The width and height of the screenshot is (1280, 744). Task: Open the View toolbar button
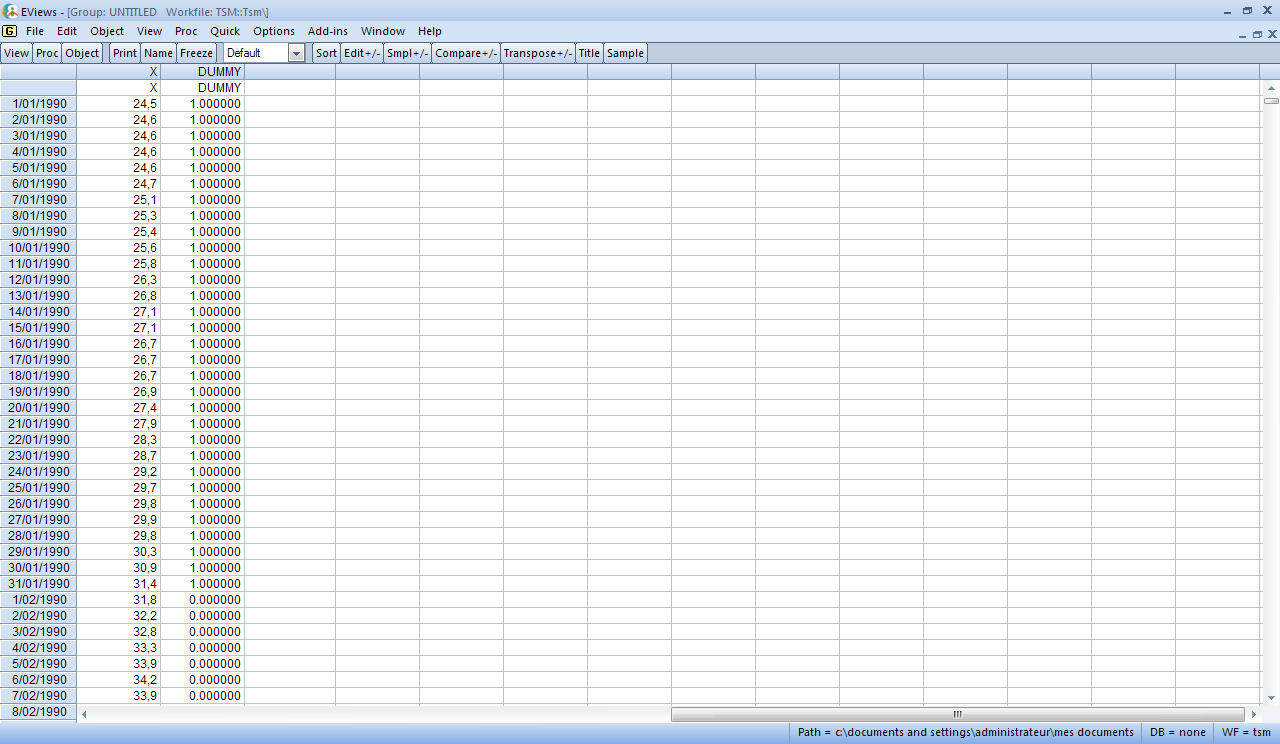(x=17, y=53)
